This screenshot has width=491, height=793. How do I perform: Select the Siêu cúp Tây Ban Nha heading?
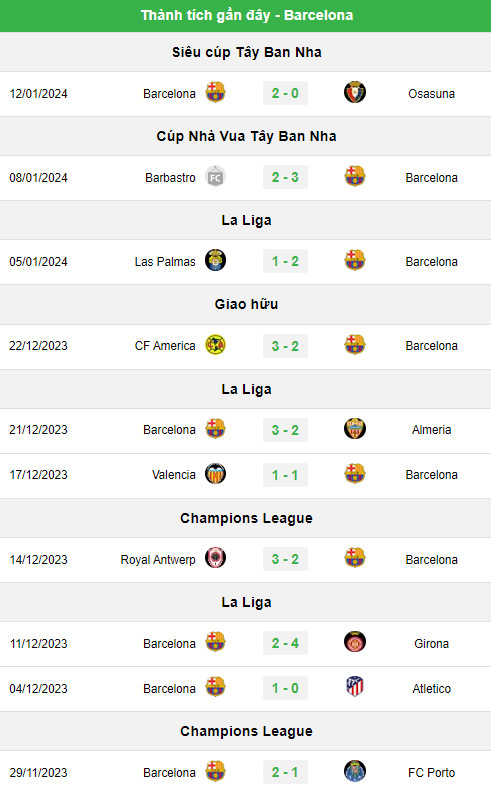pos(246,52)
